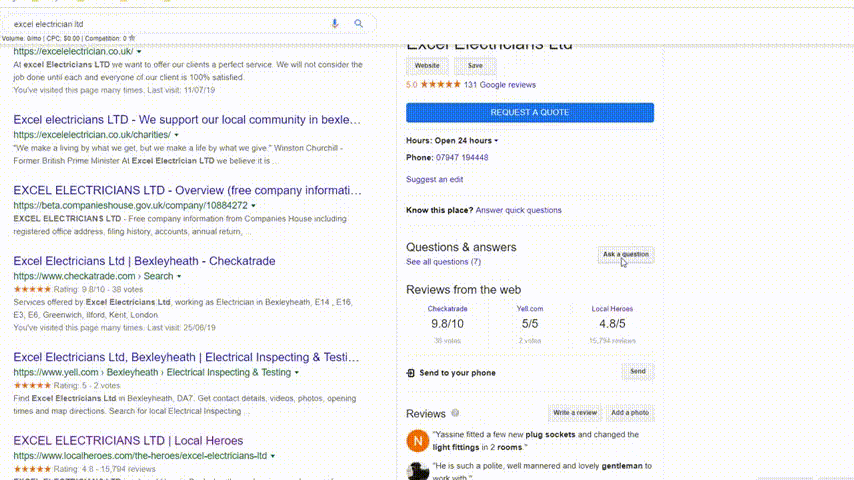Open the gentleman review's profile photo

point(418,471)
